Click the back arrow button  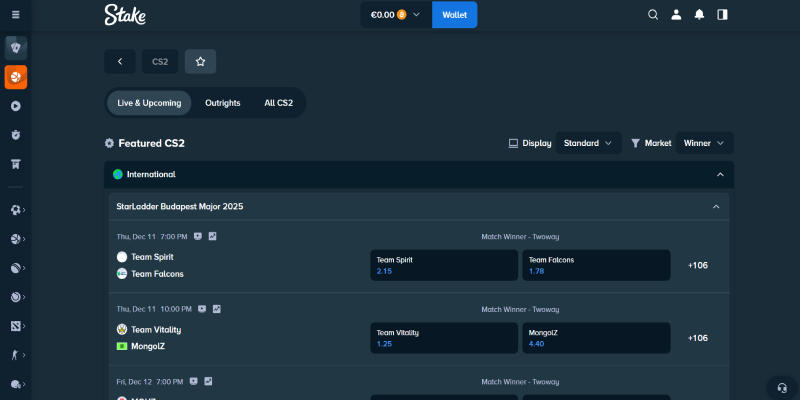pyautogui.click(x=120, y=61)
